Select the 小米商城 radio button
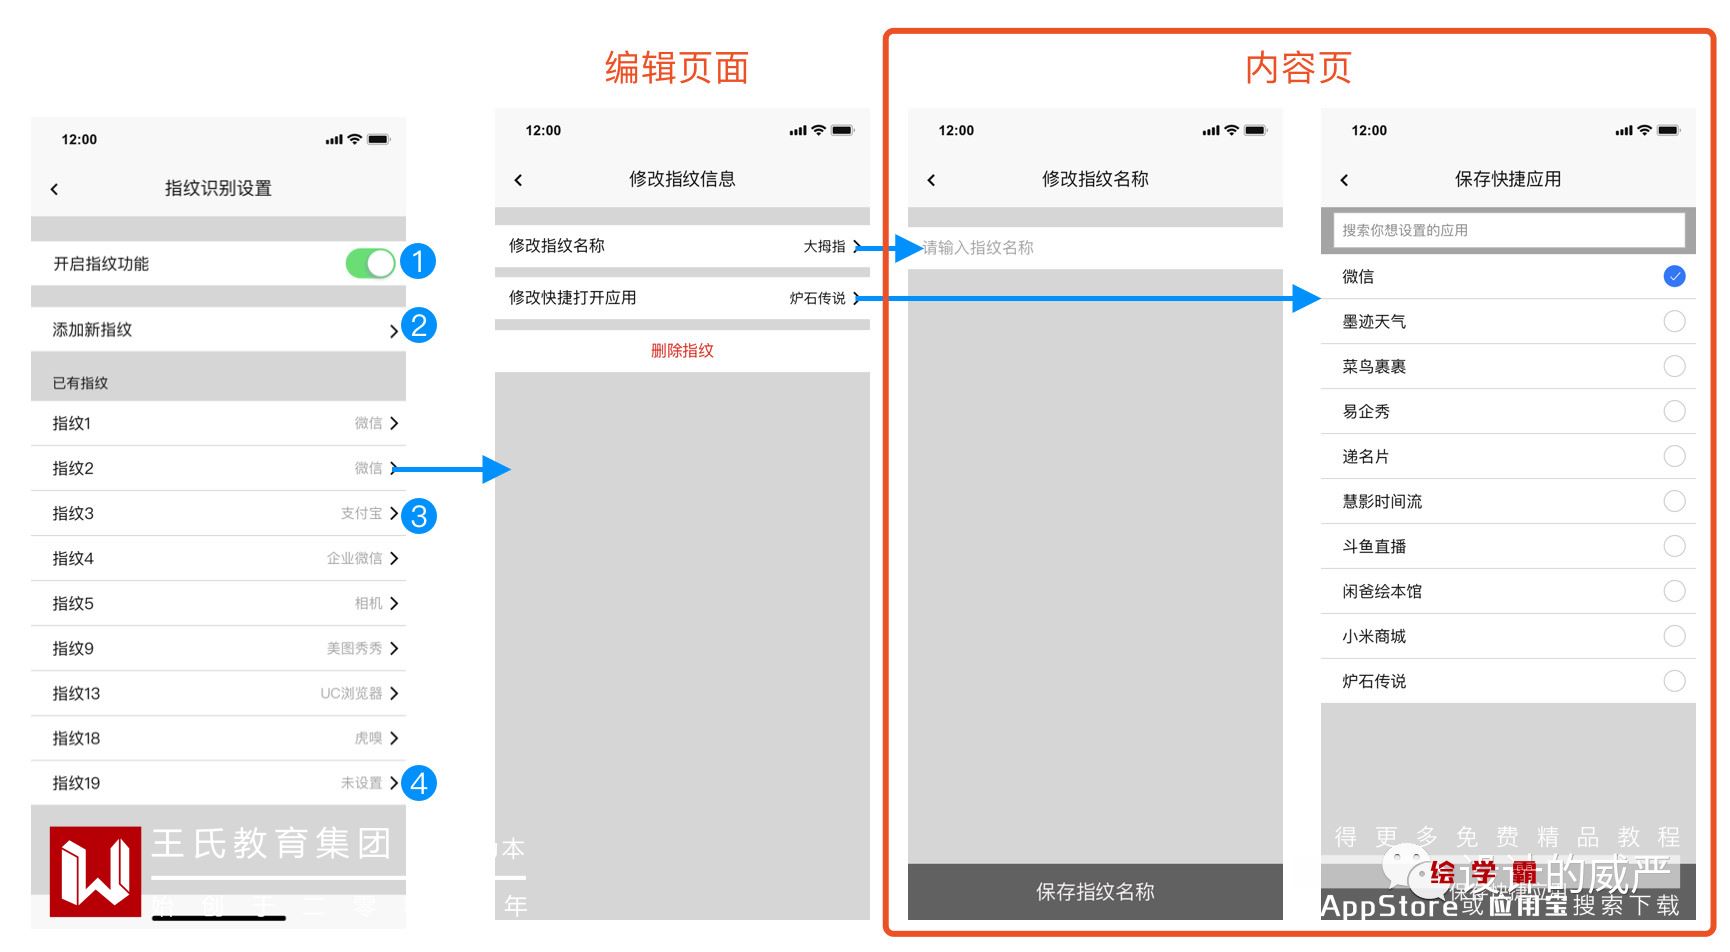 coord(1674,636)
